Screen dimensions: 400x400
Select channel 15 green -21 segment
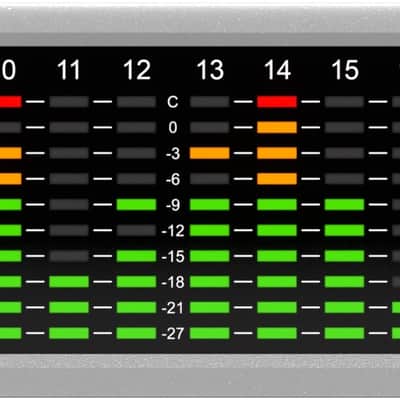(344, 307)
